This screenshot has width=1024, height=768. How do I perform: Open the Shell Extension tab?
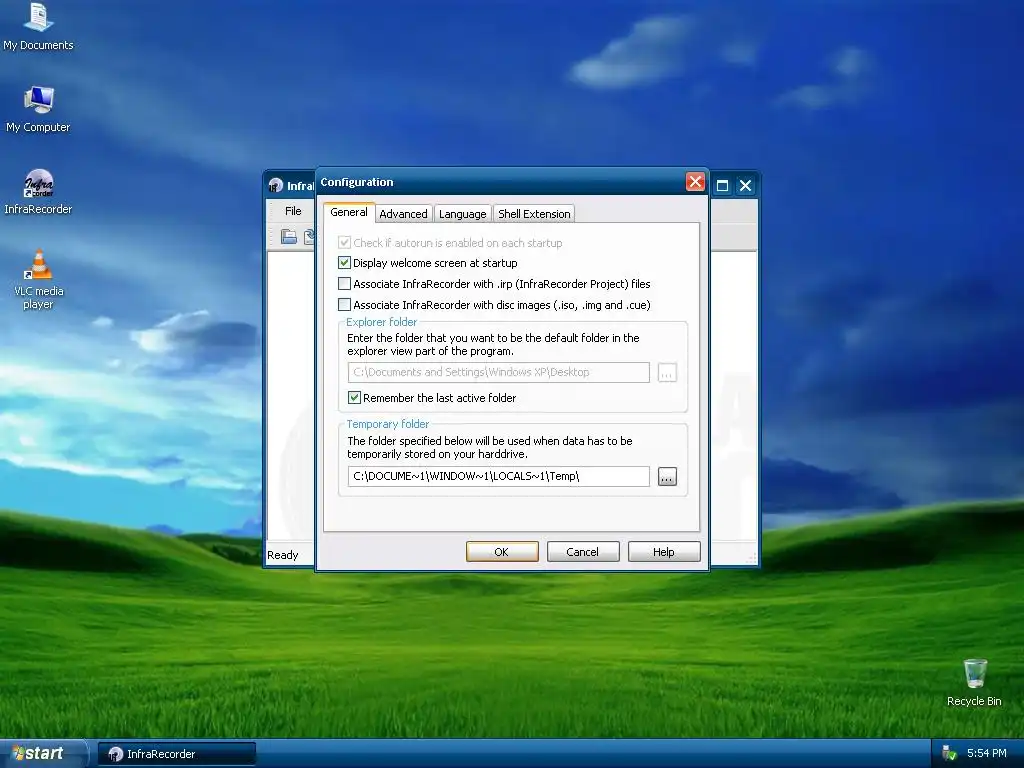point(534,214)
